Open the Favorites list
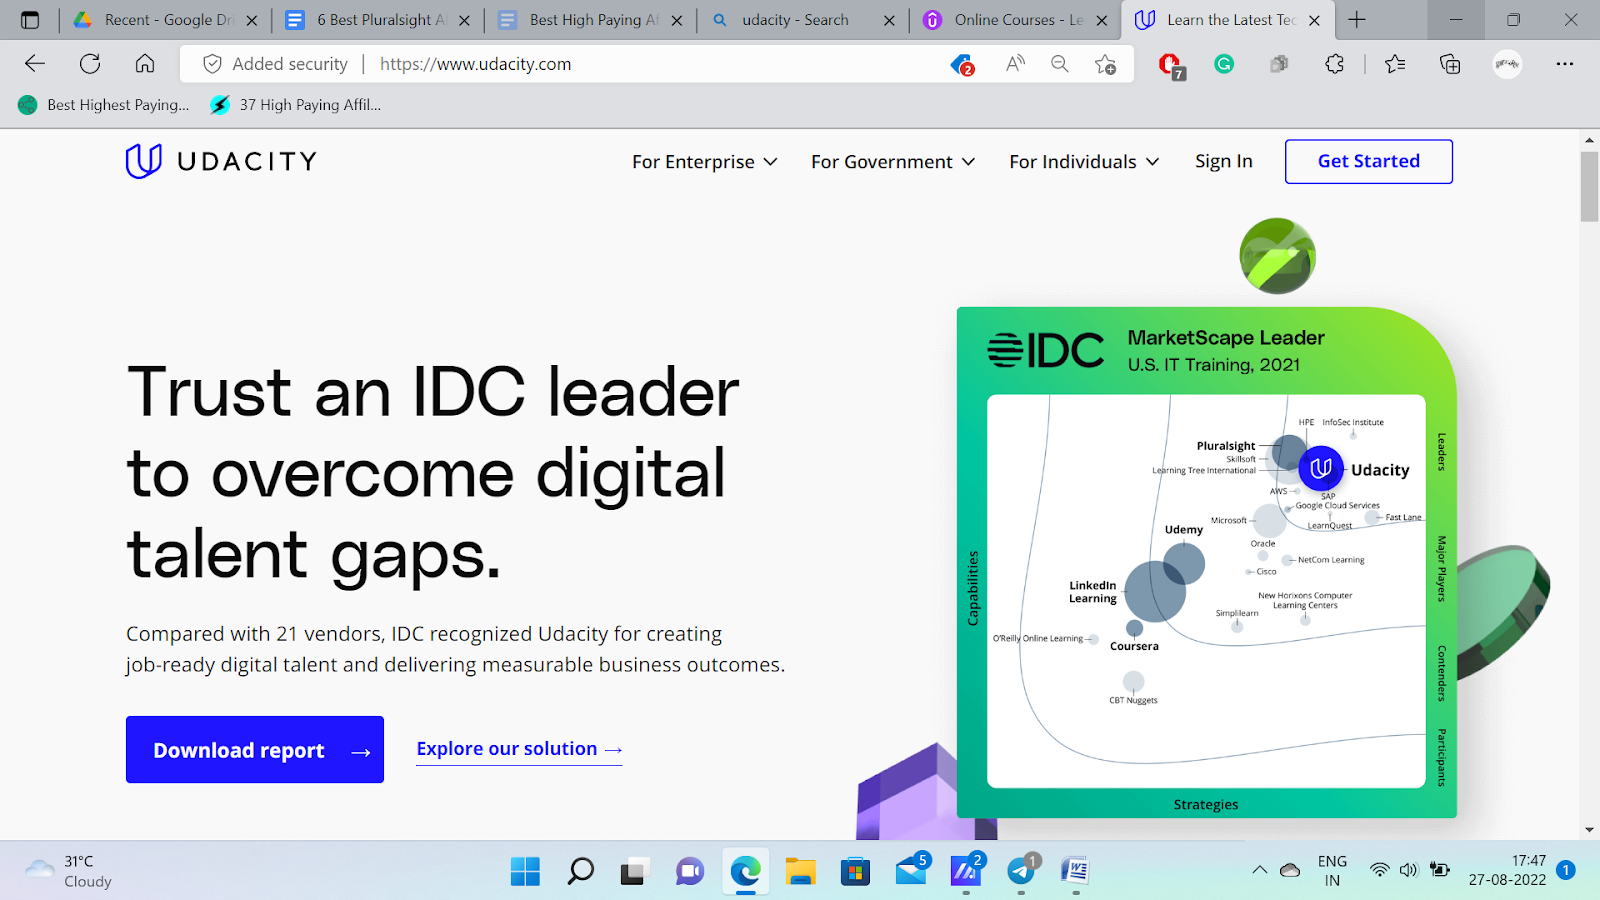The image size is (1600, 900). coord(1395,64)
